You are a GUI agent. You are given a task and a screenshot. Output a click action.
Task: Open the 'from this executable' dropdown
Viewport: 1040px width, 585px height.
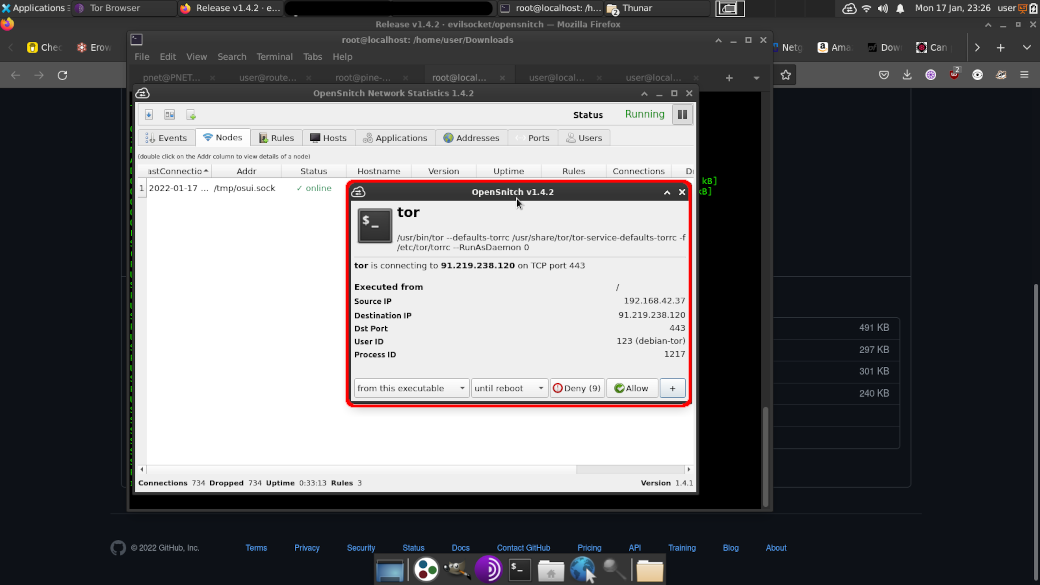411,388
